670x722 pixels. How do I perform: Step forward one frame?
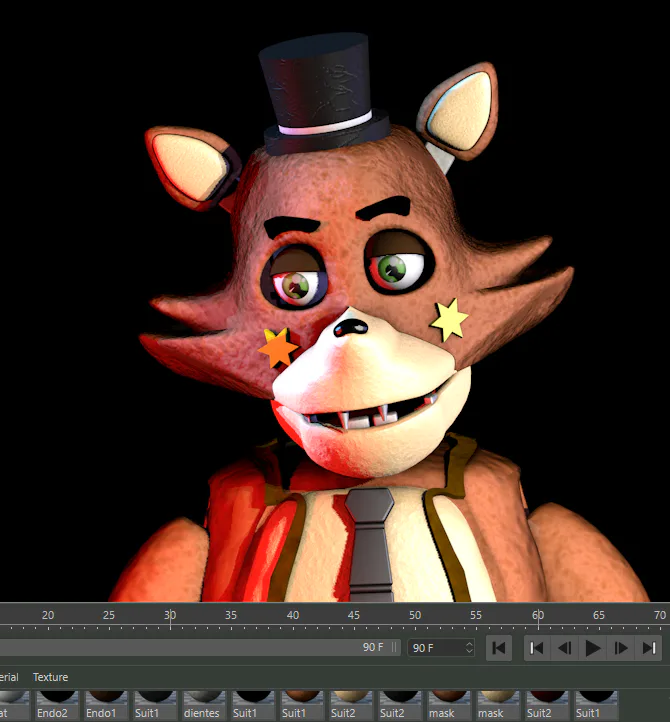(620, 648)
